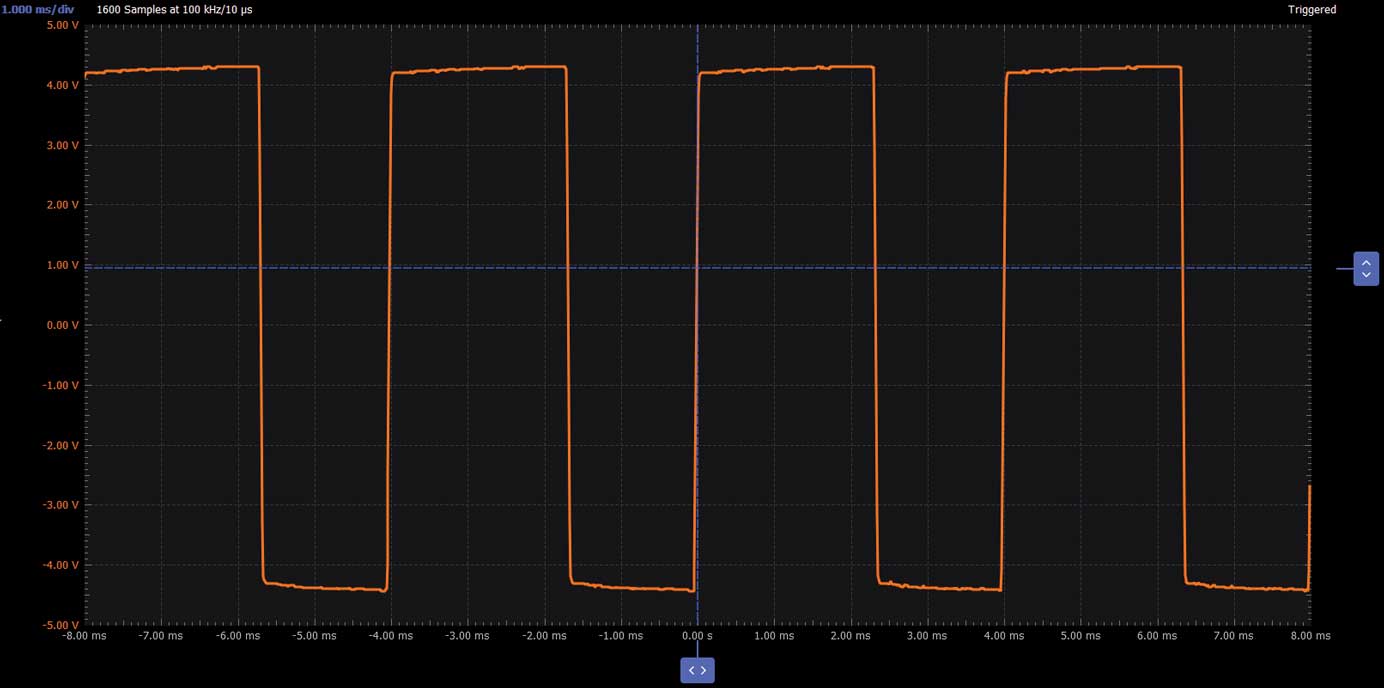Click the 0.00 s time axis label
The width and height of the screenshot is (1384, 688).
(697, 635)
